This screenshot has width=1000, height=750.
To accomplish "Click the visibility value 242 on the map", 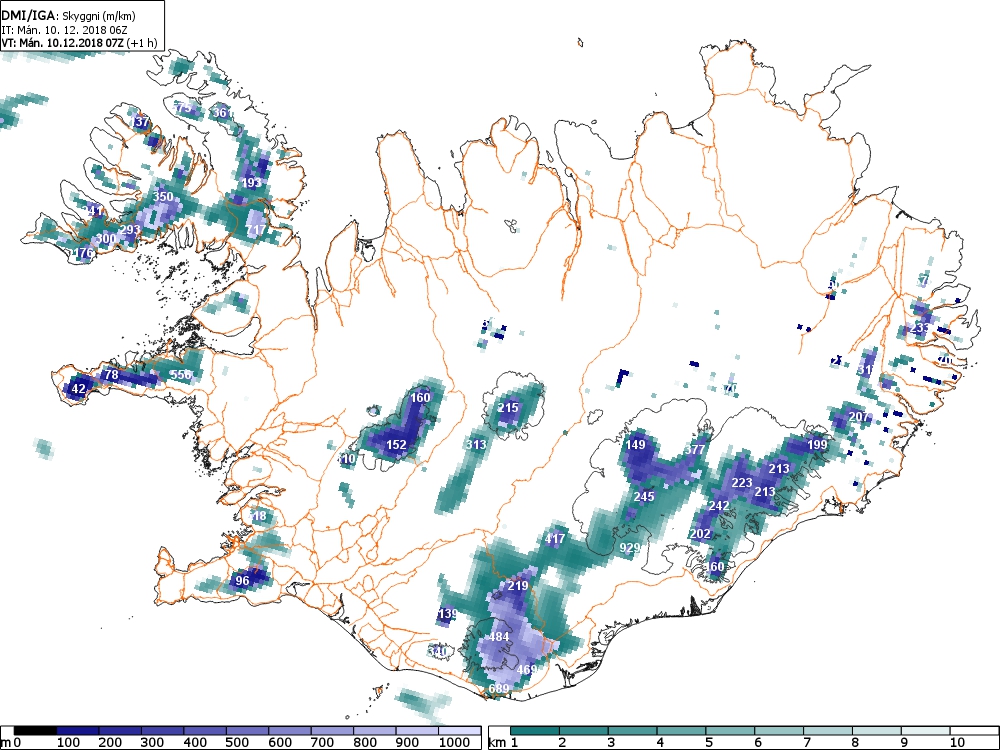I will [719, 506].
